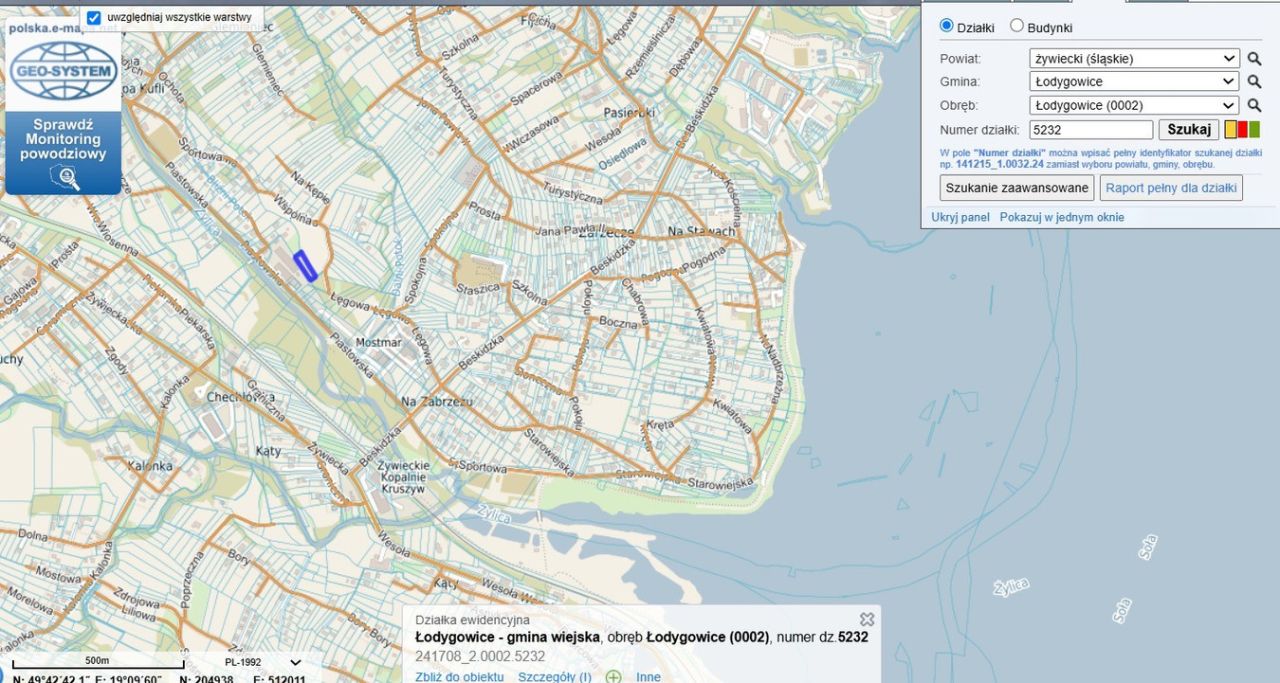Viewport: 1280px width, 683px height.
Task: Click parcel ID 241708_2.0002.5232 text
Action: coord(479,656)
